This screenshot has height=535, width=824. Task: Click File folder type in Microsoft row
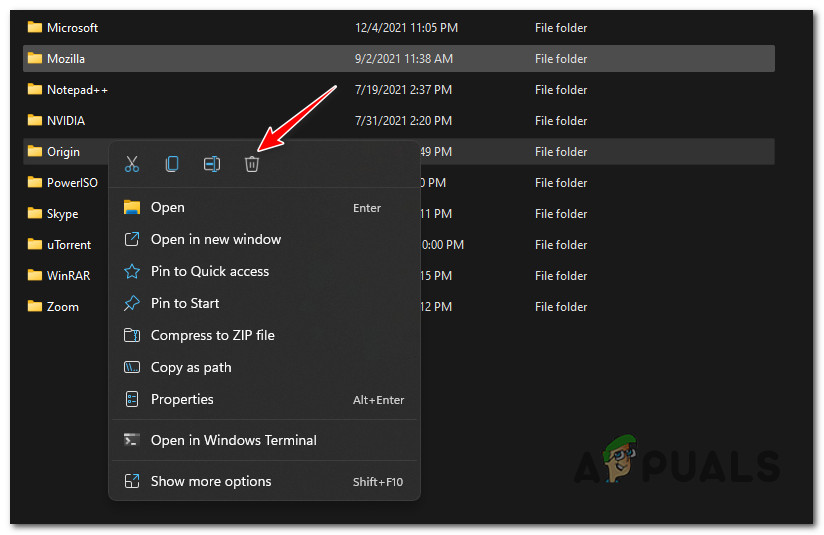click(561, 28)
